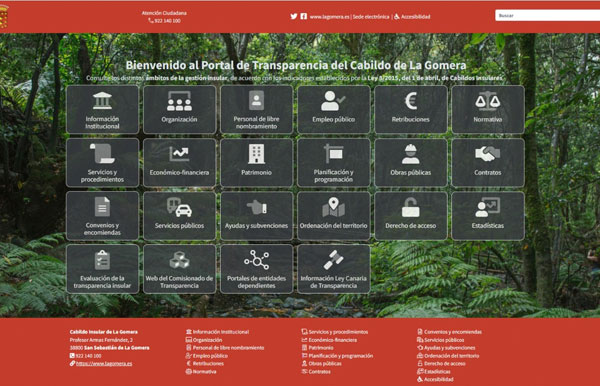Click the Sede electrónica header link

(x=371, y=17)
